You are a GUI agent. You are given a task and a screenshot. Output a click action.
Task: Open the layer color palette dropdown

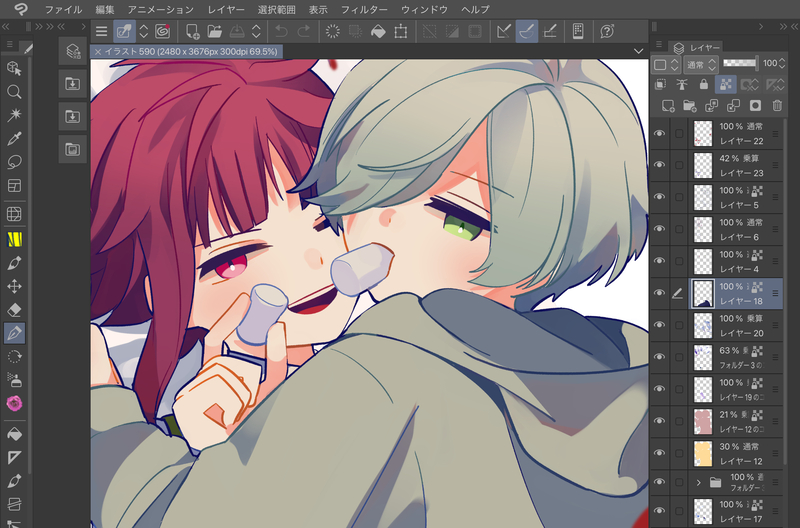point(666,64)
